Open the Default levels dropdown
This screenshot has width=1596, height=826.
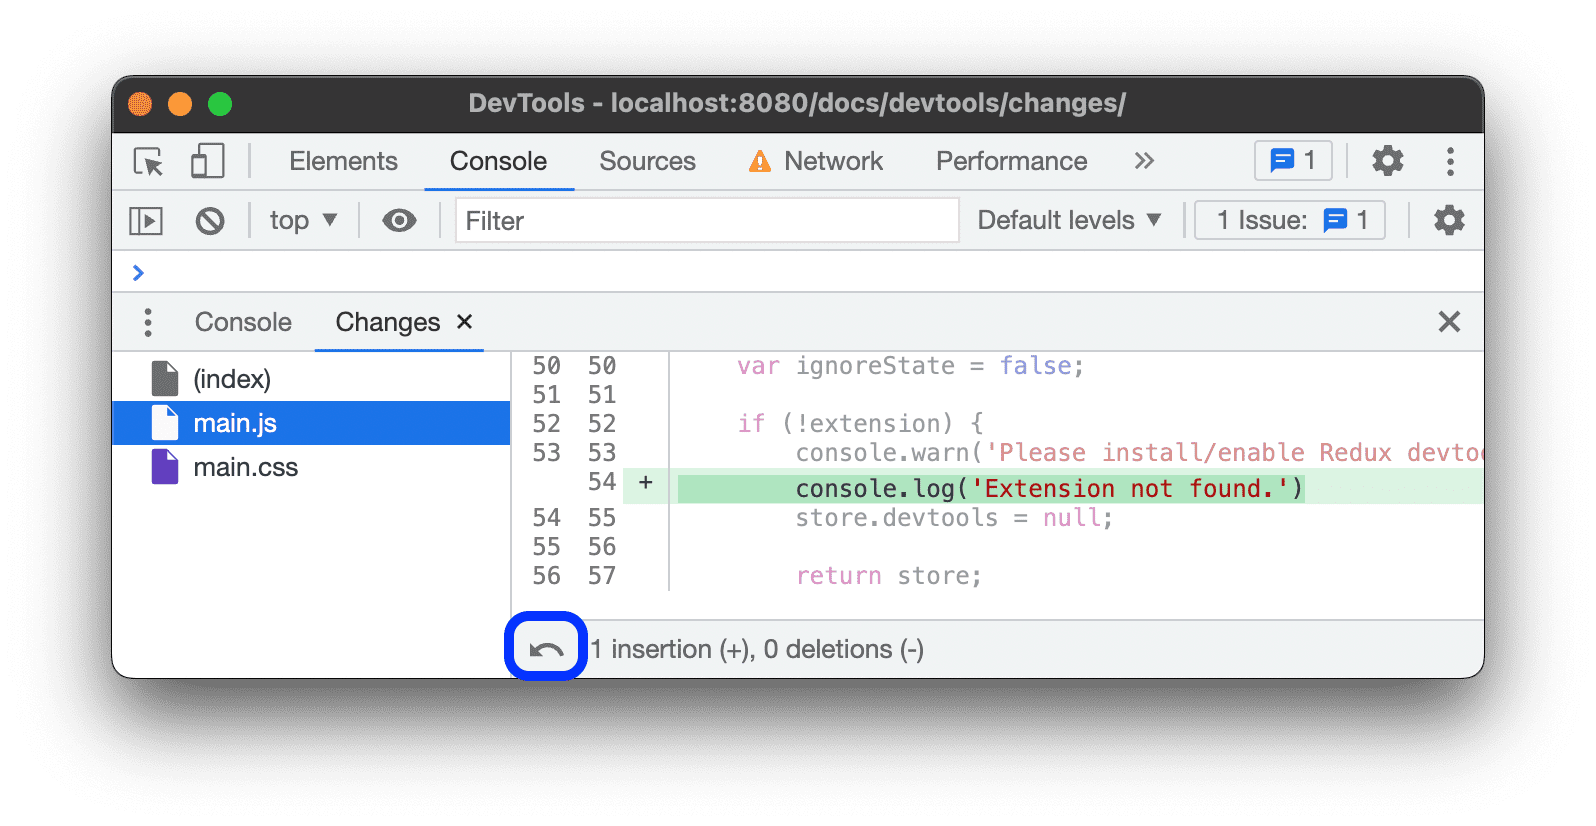tap(1068, 221)
